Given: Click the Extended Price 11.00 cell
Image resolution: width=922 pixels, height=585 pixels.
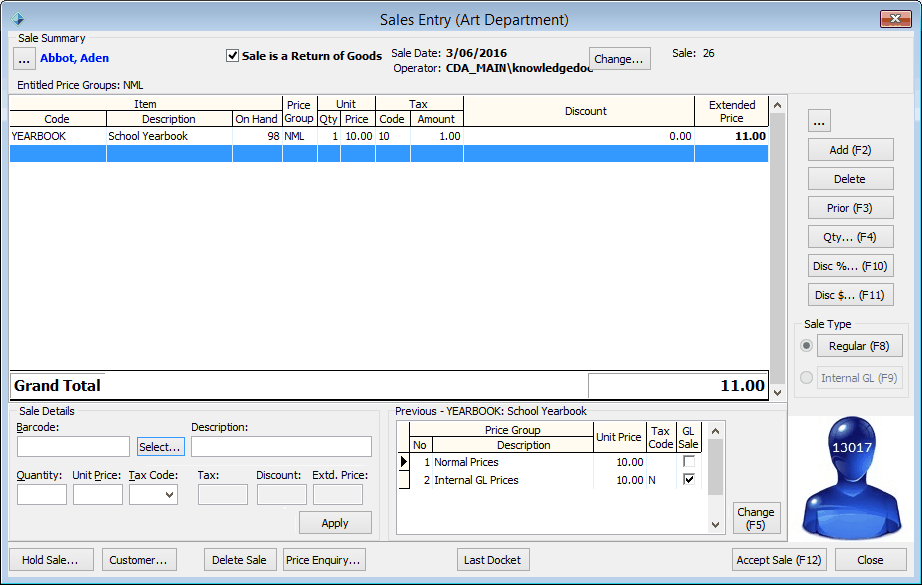Looking at the screenshot, I should (731, 136).
